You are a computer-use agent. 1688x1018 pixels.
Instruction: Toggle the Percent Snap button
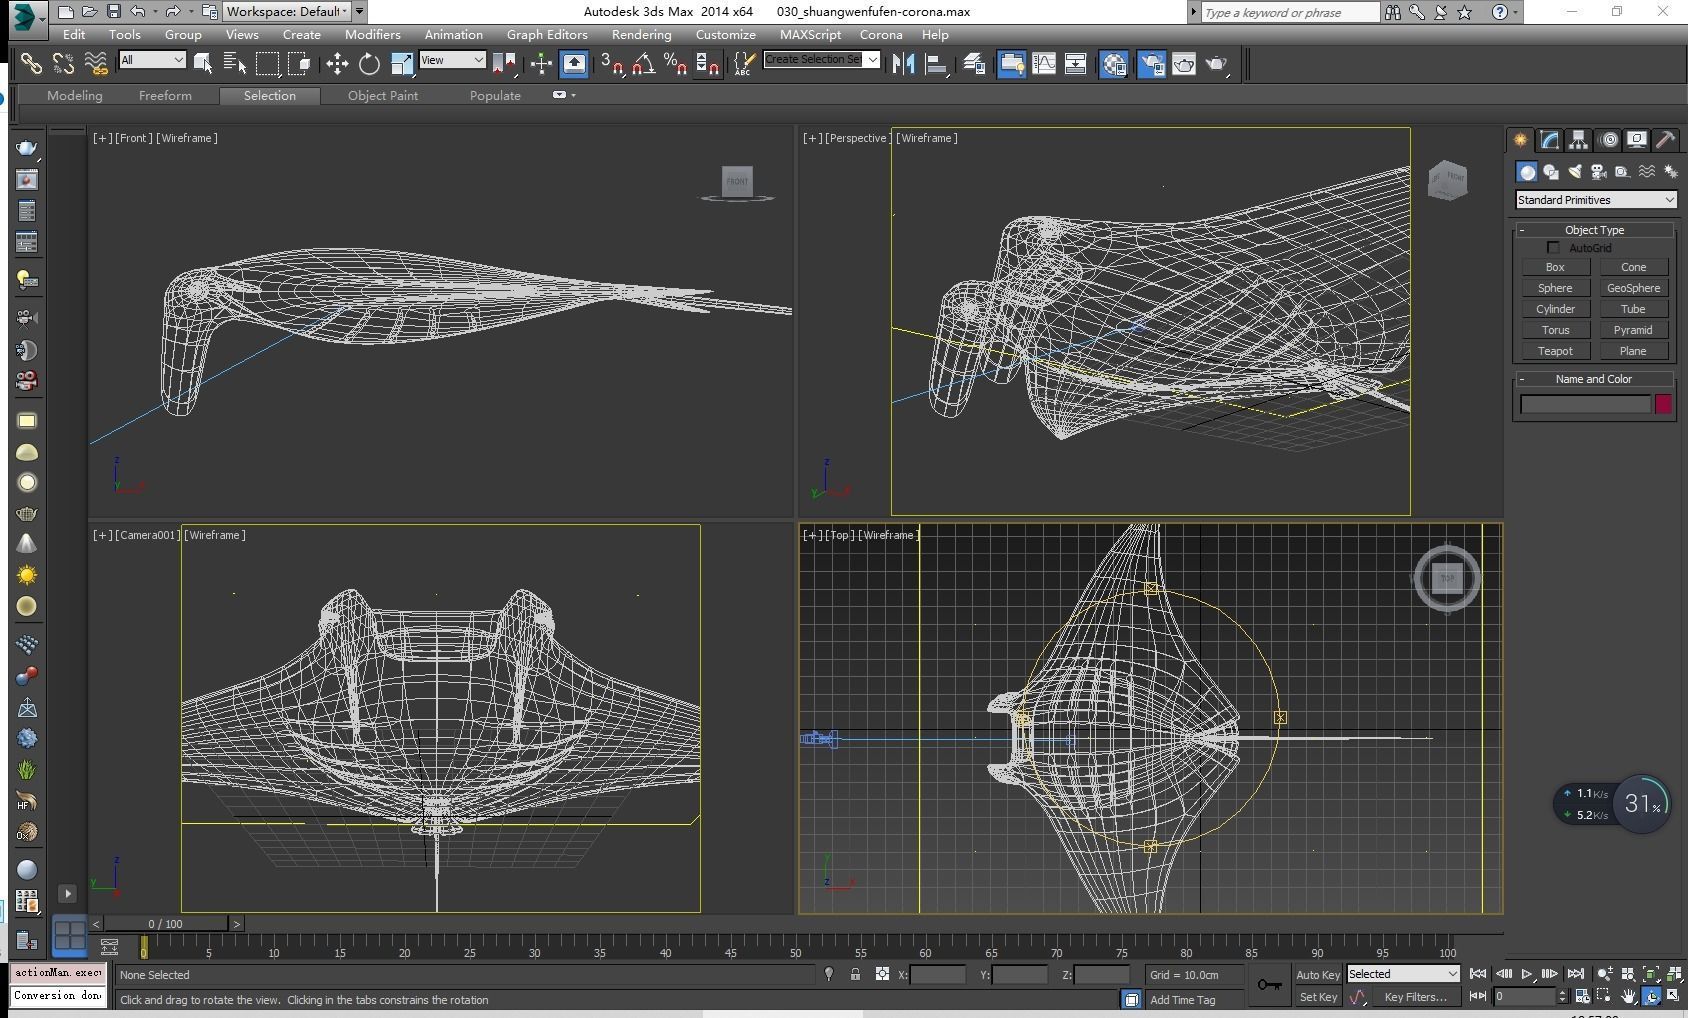point(675,64)
